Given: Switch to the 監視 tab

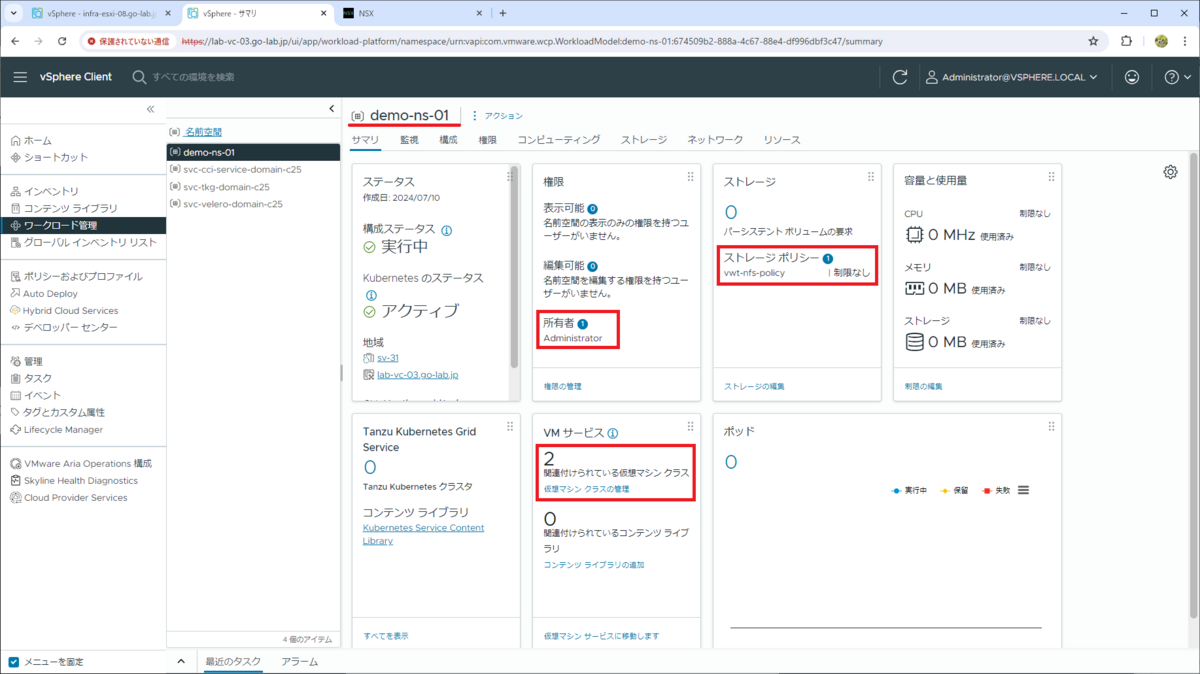Looking at the screenshot, I should [408, 140].
